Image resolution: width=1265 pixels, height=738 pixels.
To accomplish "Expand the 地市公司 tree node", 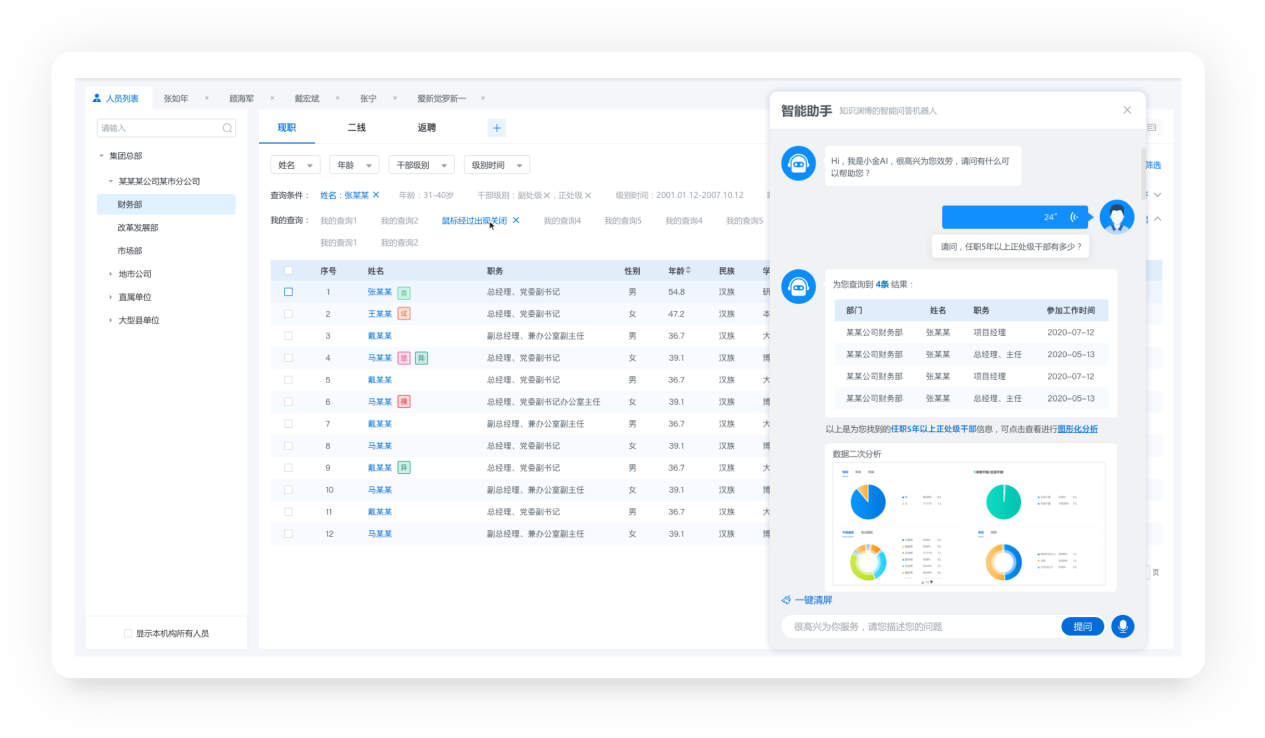I will [111, 274].
